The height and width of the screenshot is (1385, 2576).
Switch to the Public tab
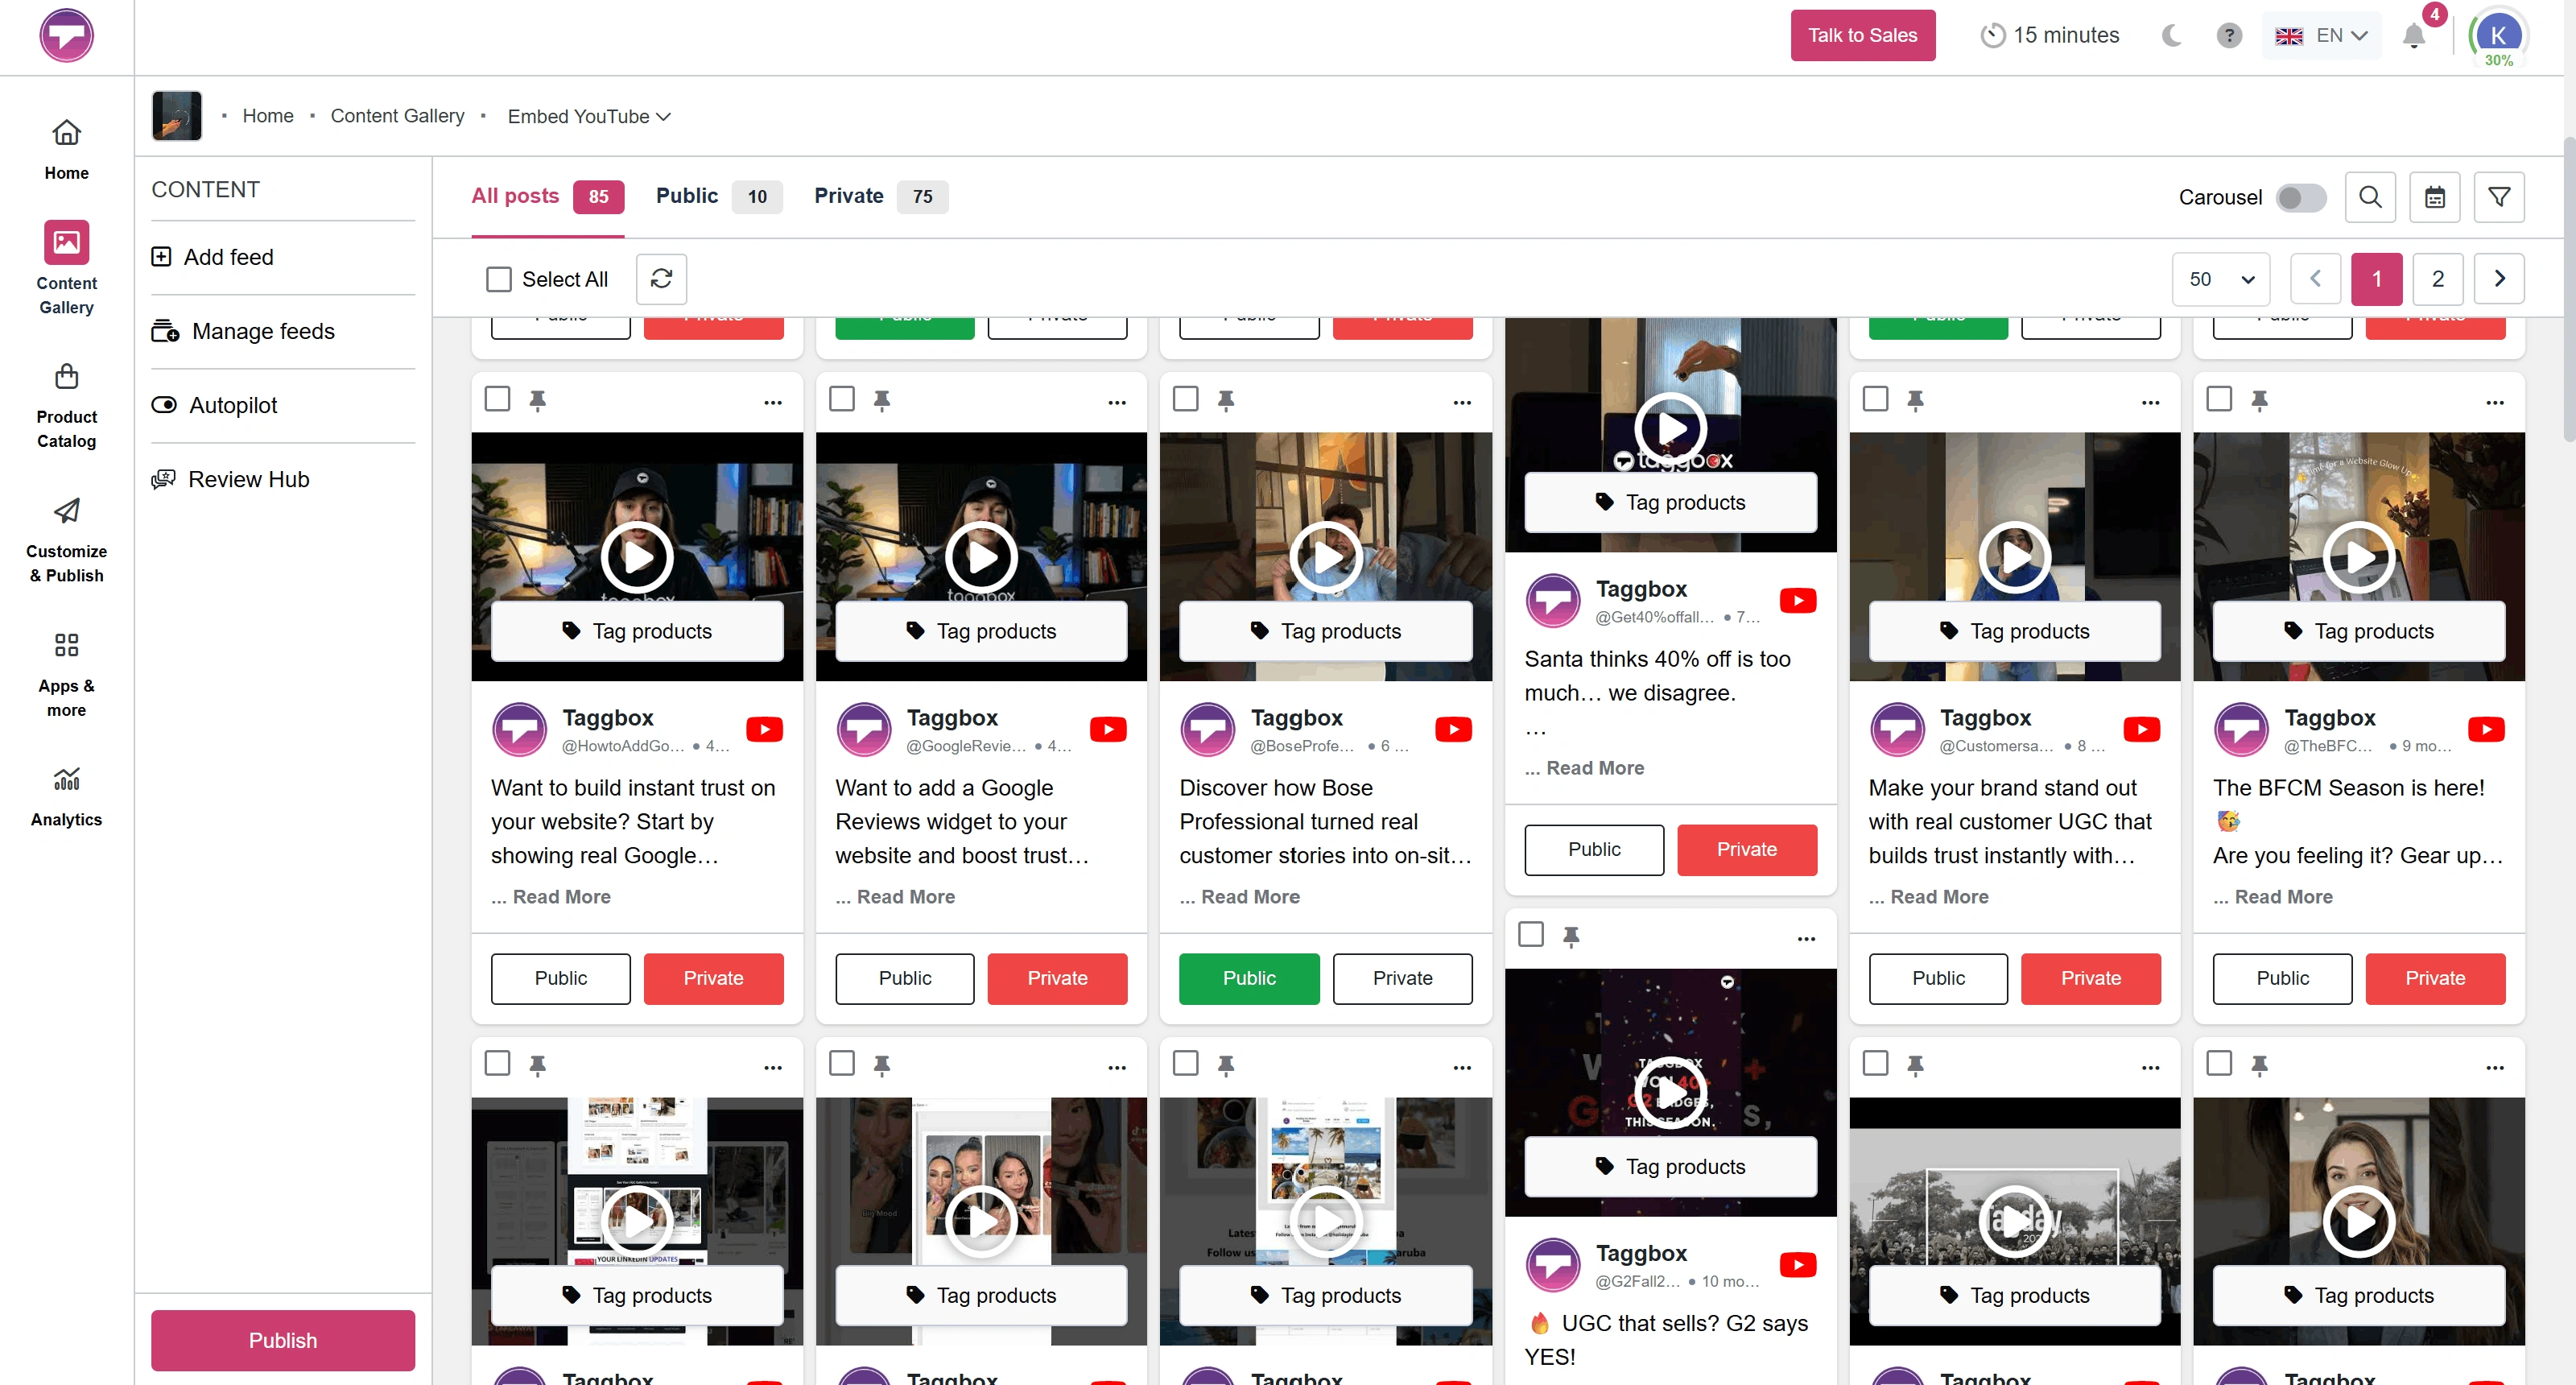coord(719,196)
